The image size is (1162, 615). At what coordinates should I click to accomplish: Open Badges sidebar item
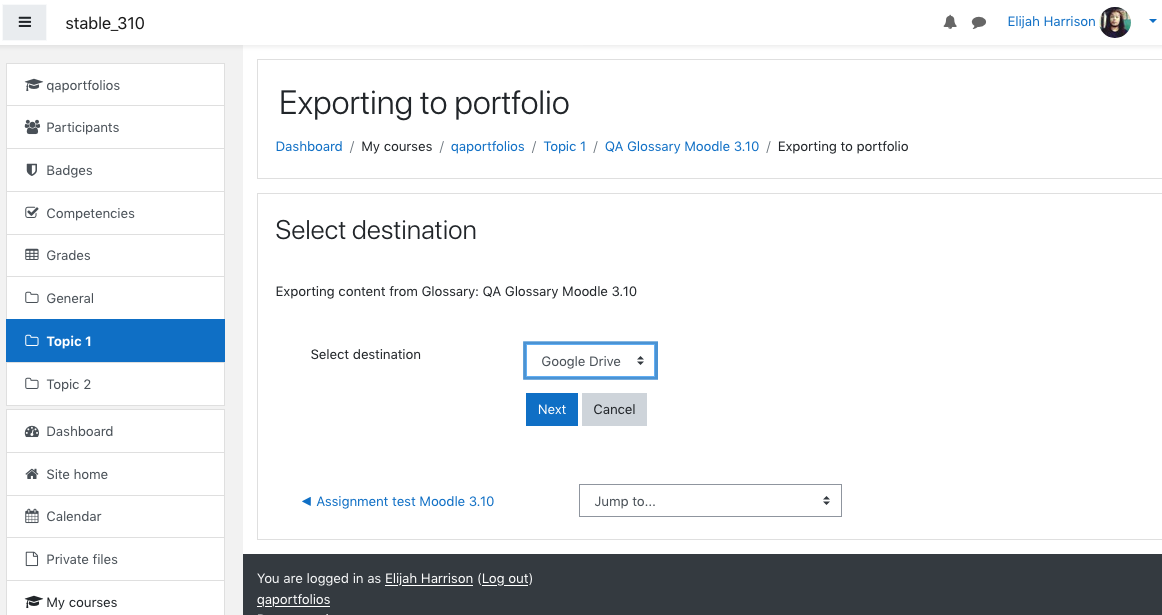pyautogui.click(x=116, y=170)
